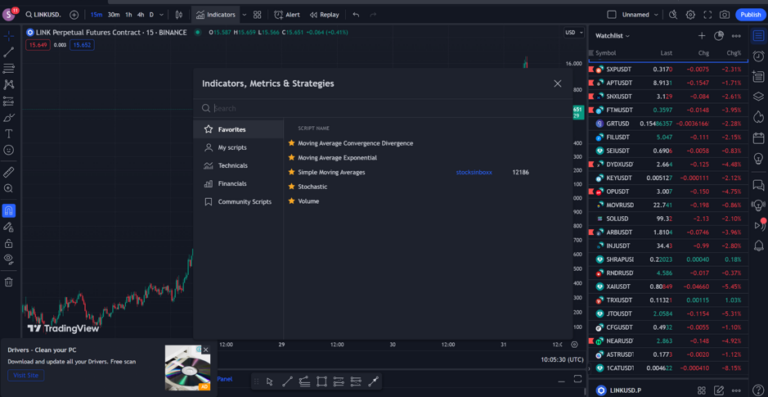Viewport: 768px width, 397px height.
Task: Click the Publish button
Action: pos(750,15)
